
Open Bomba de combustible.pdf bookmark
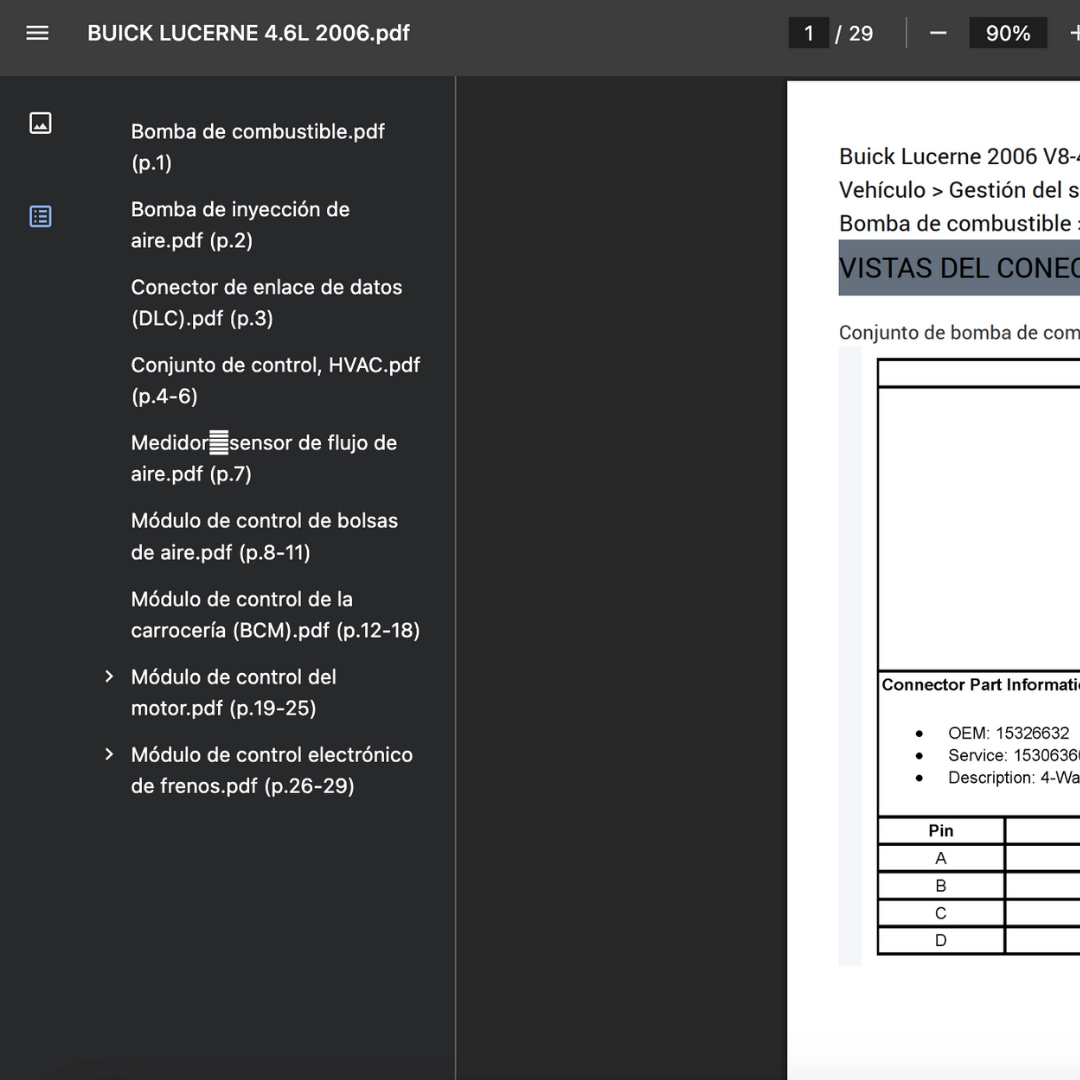258,147
